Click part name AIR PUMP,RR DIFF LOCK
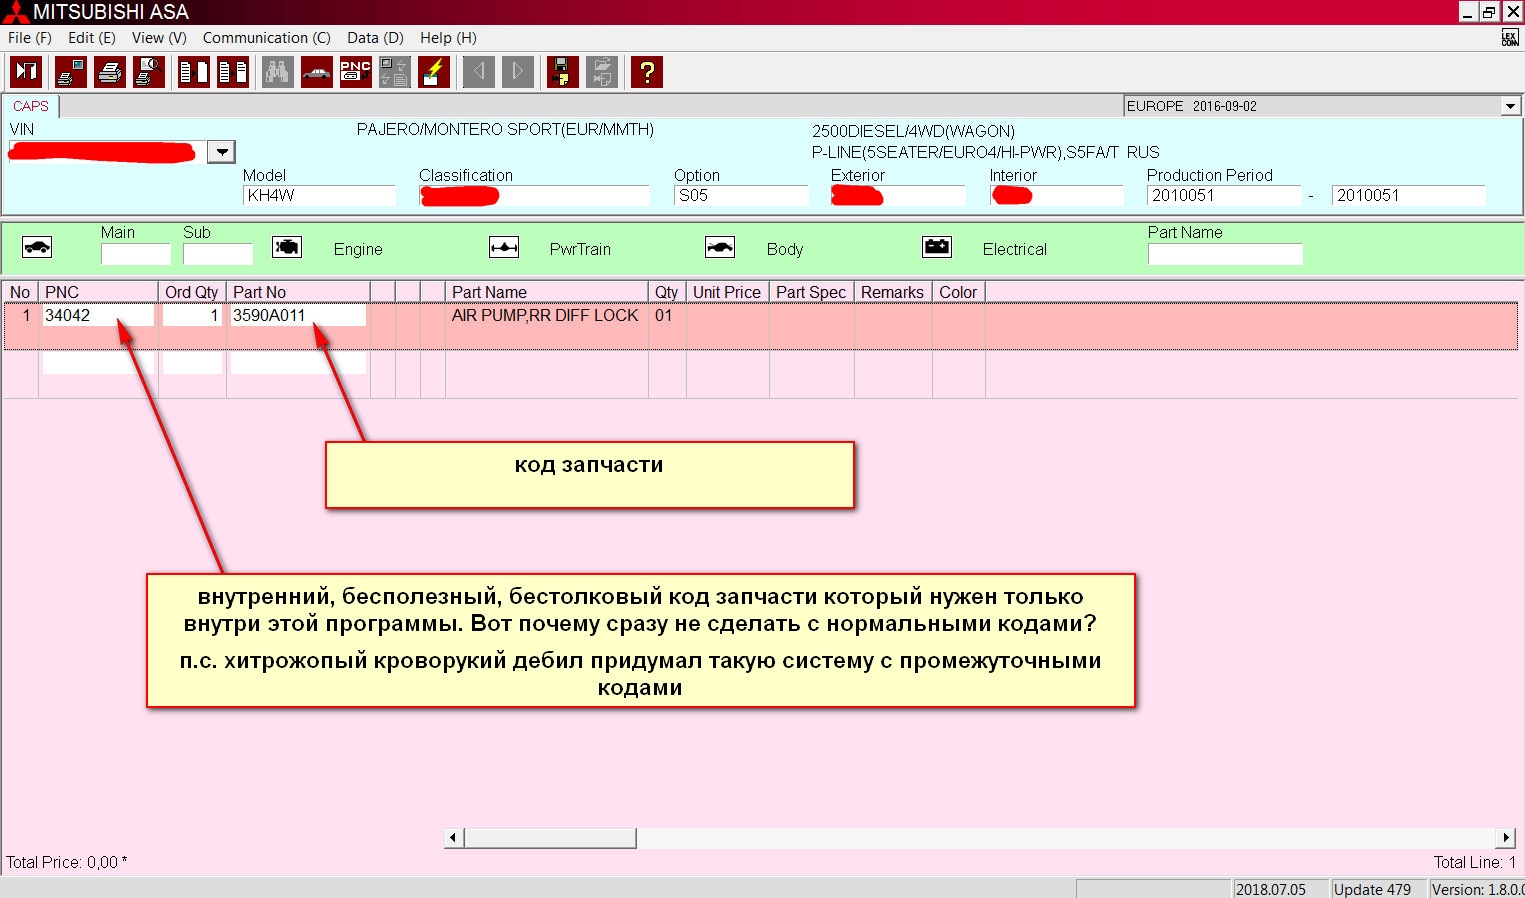1525x898 pixels. pyautogui.click(x=545, y=315)
